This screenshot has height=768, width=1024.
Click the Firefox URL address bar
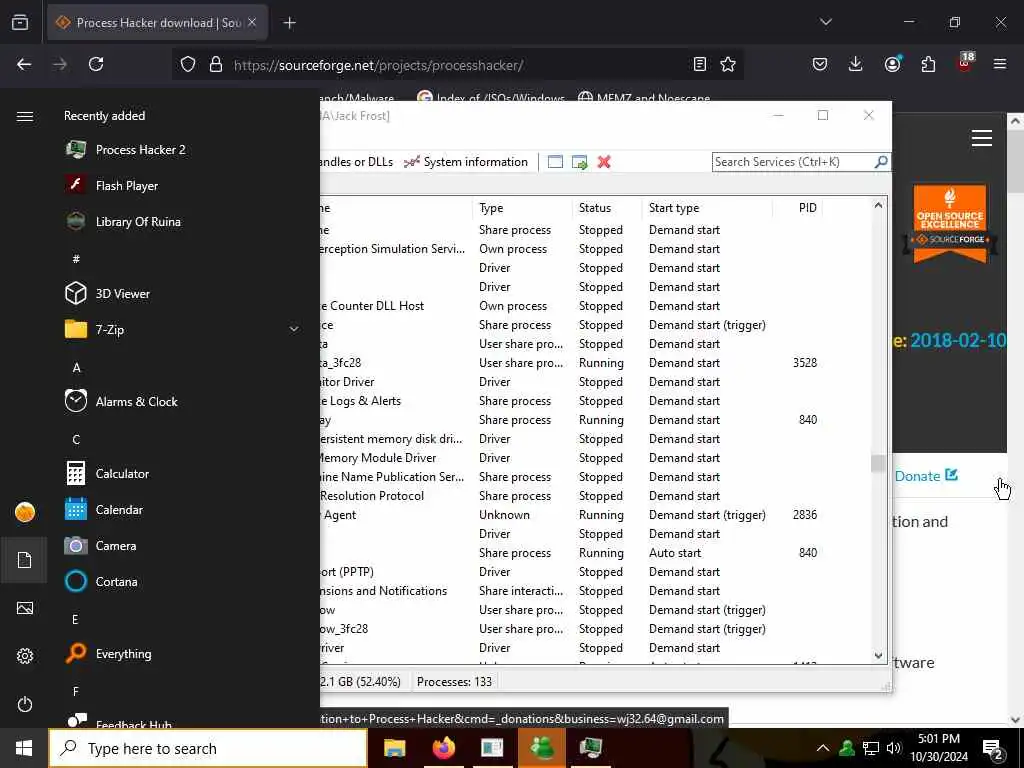click(x=457, y=64)
